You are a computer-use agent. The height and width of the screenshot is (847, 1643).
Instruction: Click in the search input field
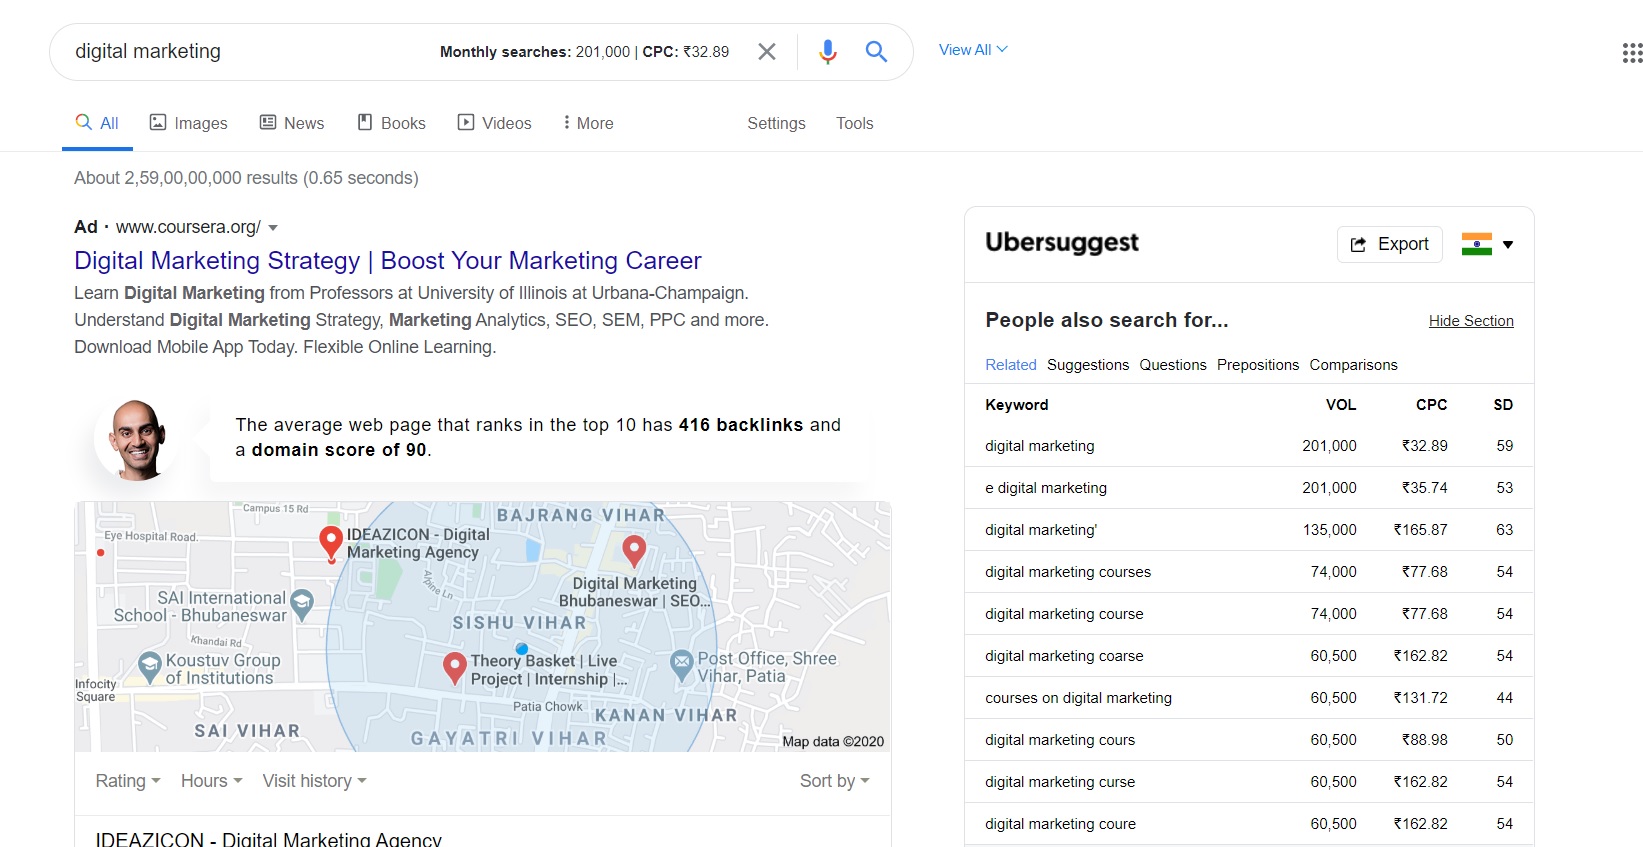[x=250, y=52]
